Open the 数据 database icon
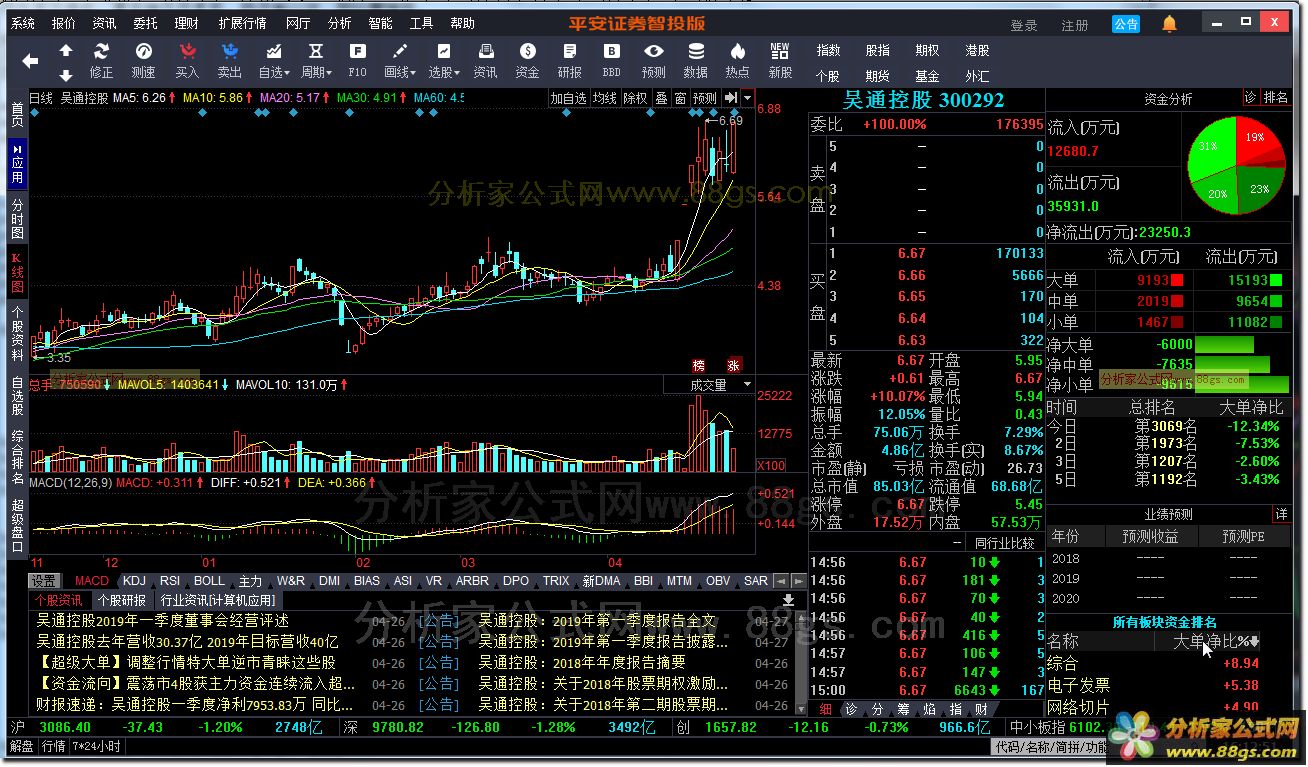 coord(695,60)
